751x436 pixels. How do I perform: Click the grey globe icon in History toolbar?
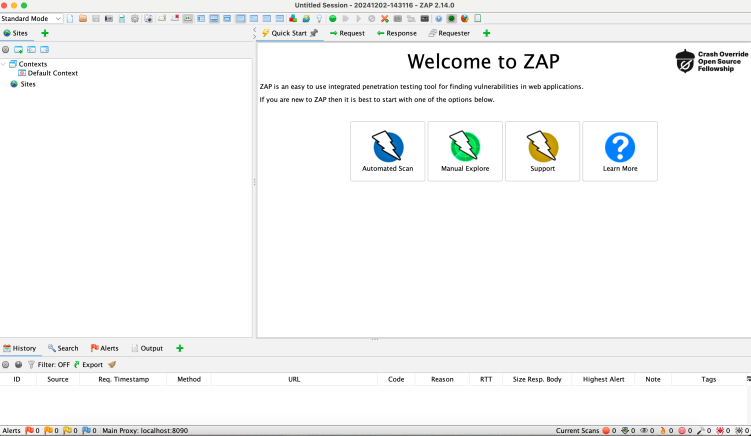point(18,365)
